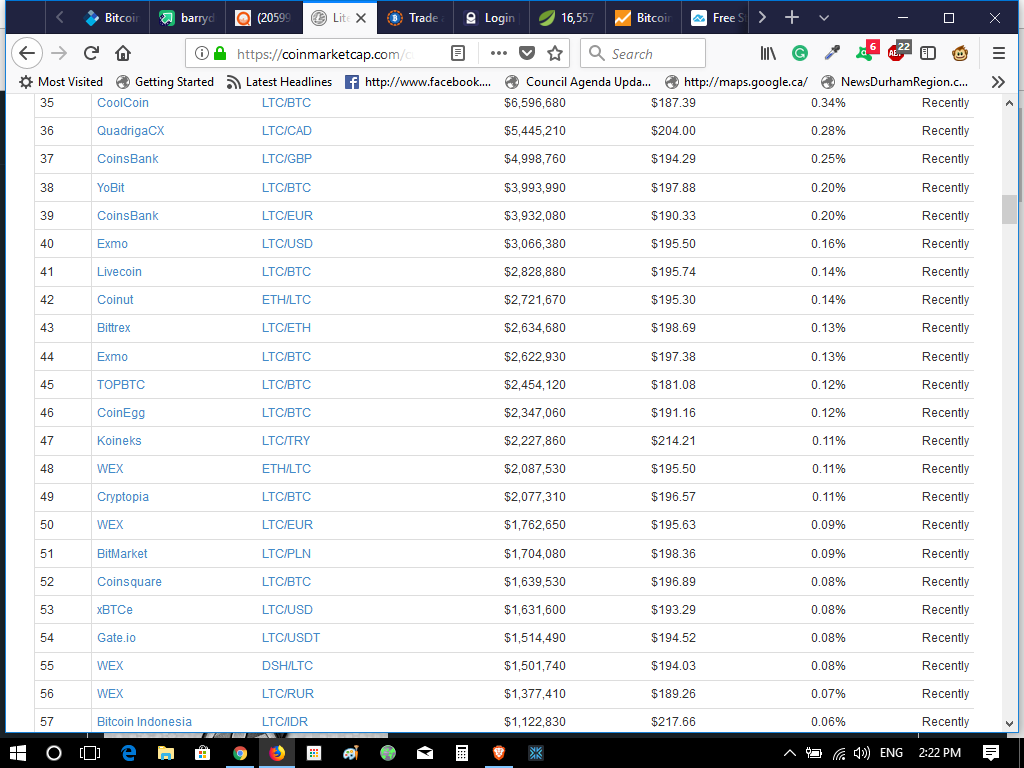Open Most Visited bookmarks folder
The height and width of the screenshot is (768, 1024).
61,82
